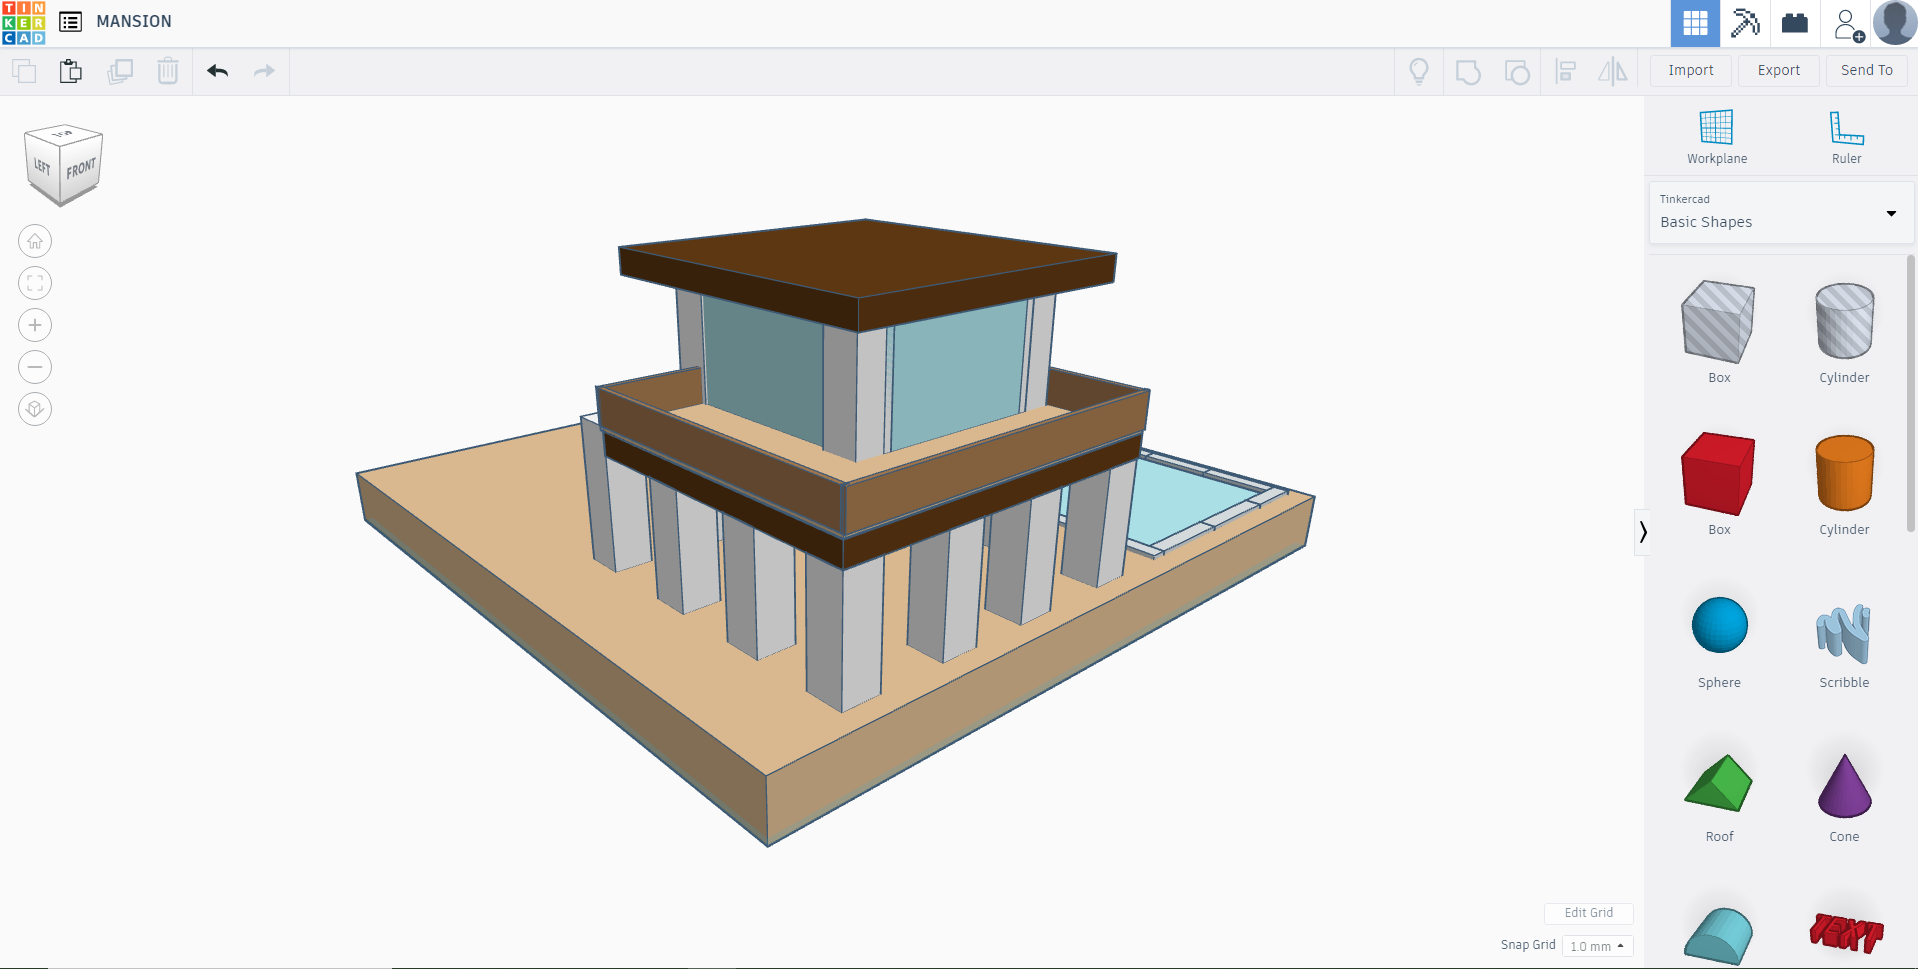The image size is (1918, 969).
Task: Click the Undo arrow
Action: point(216,71)
